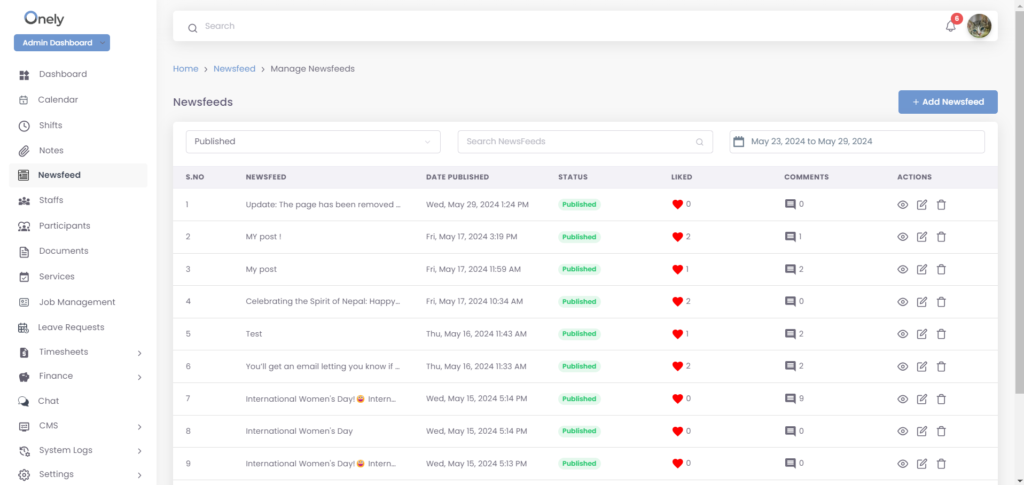The width and height of the screenshot is (1024, 485).
Task: Click the calendar icon in date range field
Action: [739, 142]
